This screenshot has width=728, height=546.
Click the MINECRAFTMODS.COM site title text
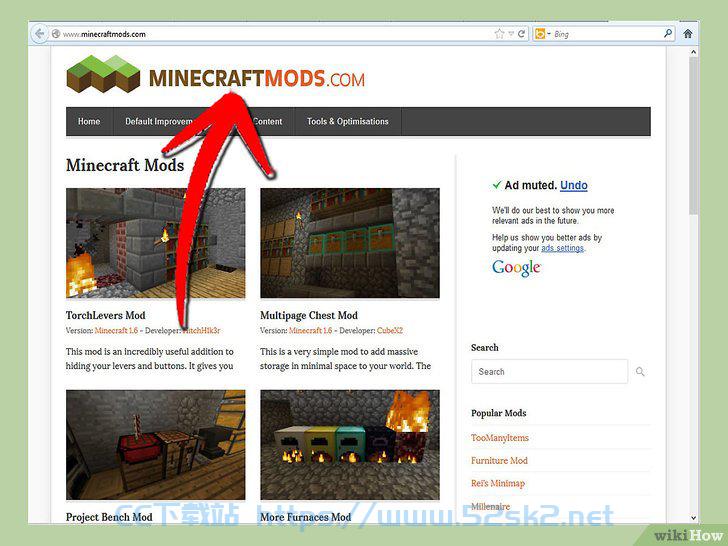[x=257, y=78]
